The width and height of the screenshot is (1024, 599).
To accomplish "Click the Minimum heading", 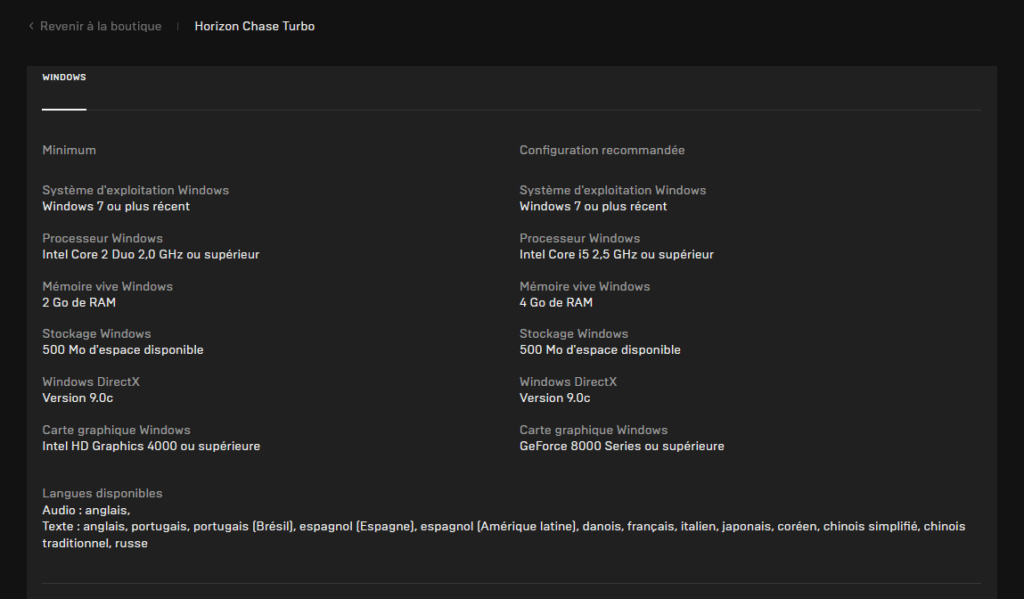I will point(69,150).
